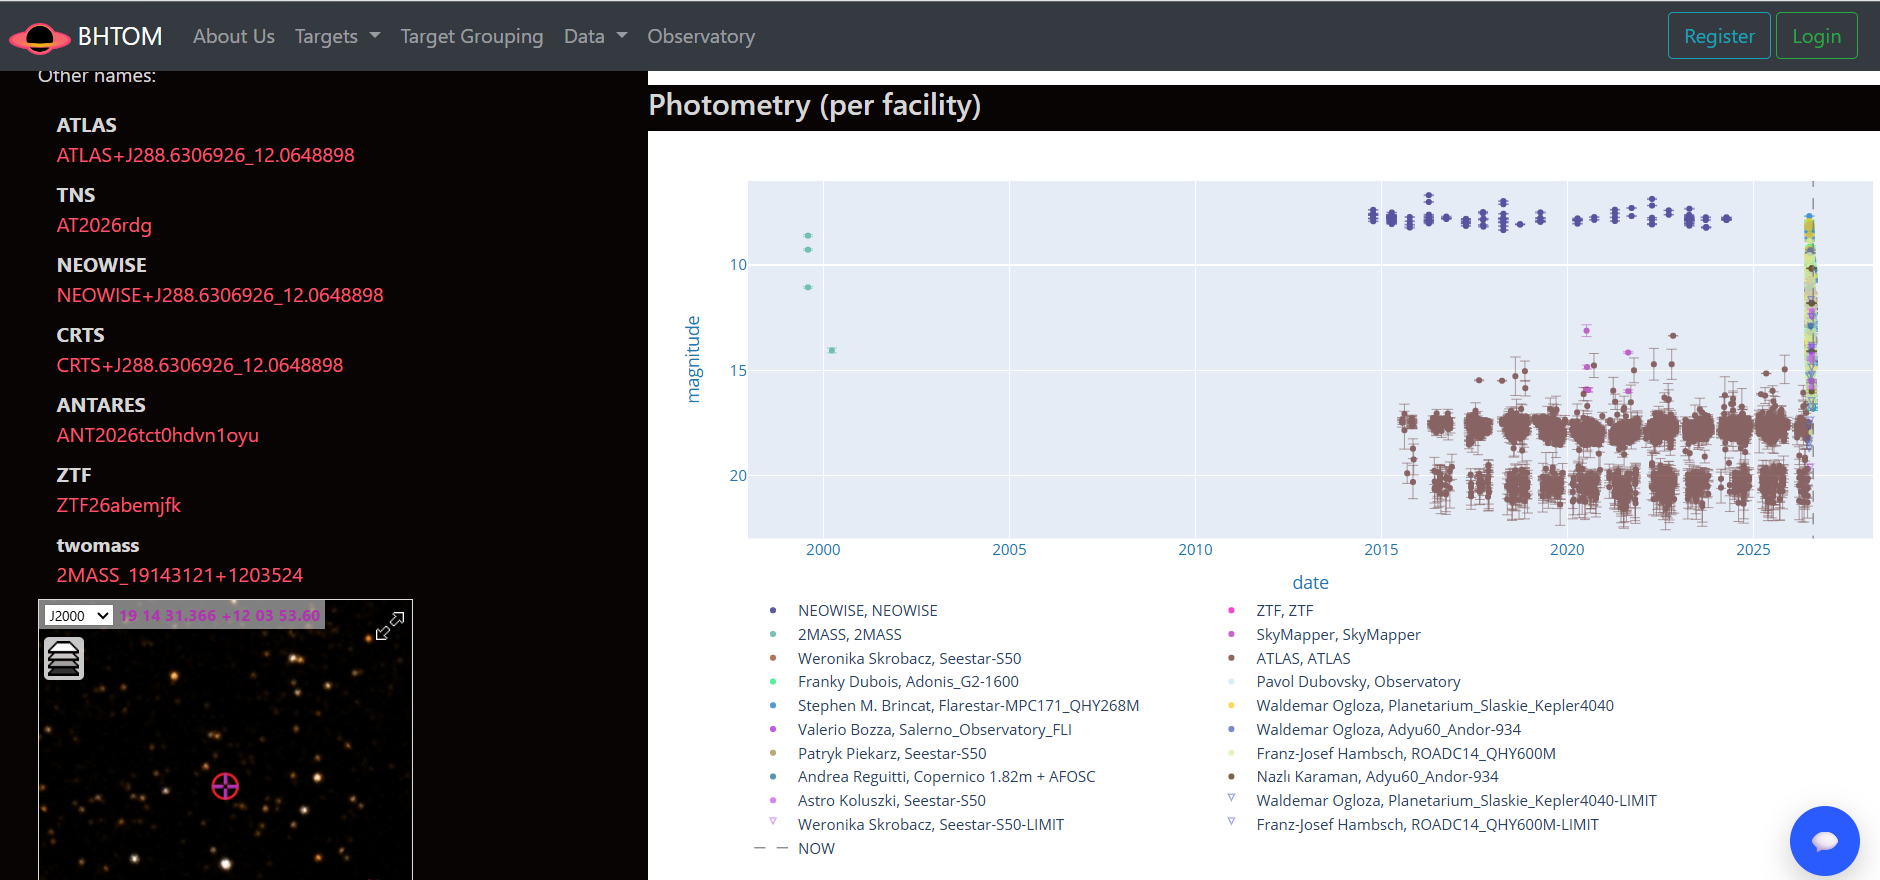Click the crosshair reticle on the sky image

coord(225,786)
